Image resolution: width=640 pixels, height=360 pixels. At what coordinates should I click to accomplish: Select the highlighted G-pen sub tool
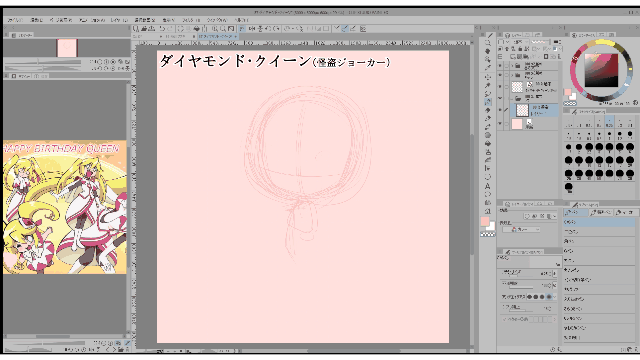(x=599, y=222)
